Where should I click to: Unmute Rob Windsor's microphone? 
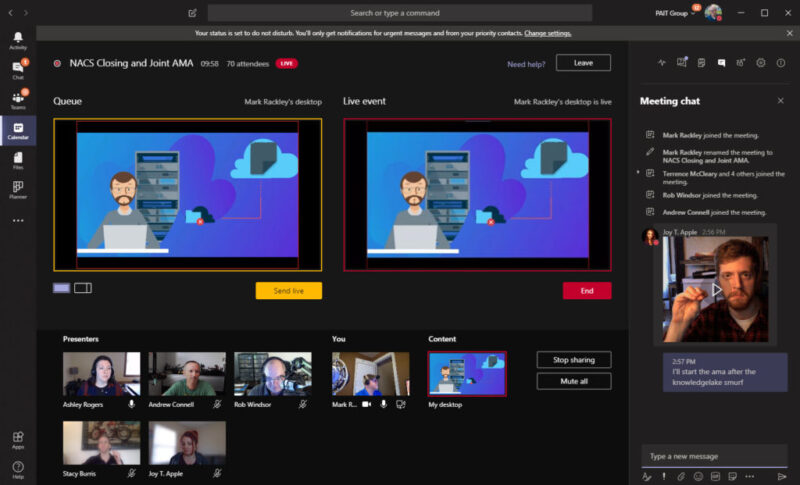302,404
